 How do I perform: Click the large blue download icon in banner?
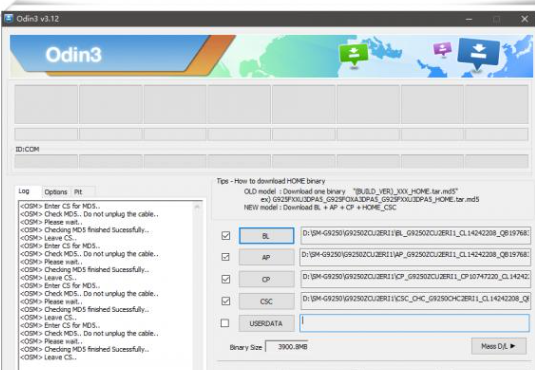click(478, 54)
